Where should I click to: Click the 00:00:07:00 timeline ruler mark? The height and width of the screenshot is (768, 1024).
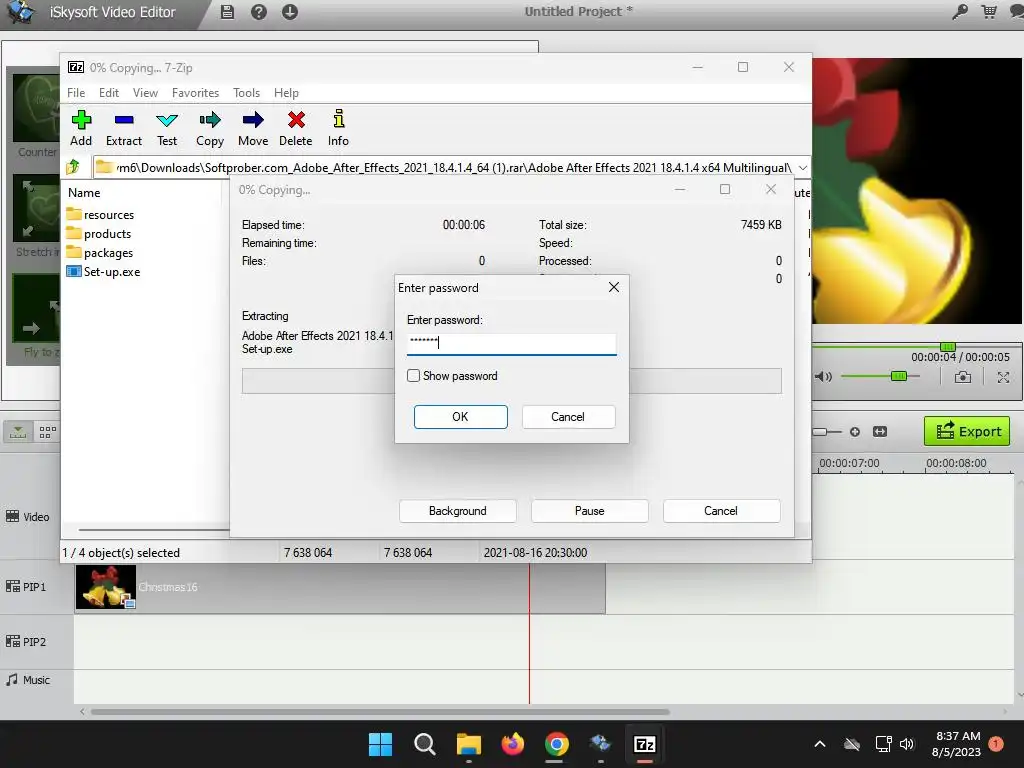[849, 463]
